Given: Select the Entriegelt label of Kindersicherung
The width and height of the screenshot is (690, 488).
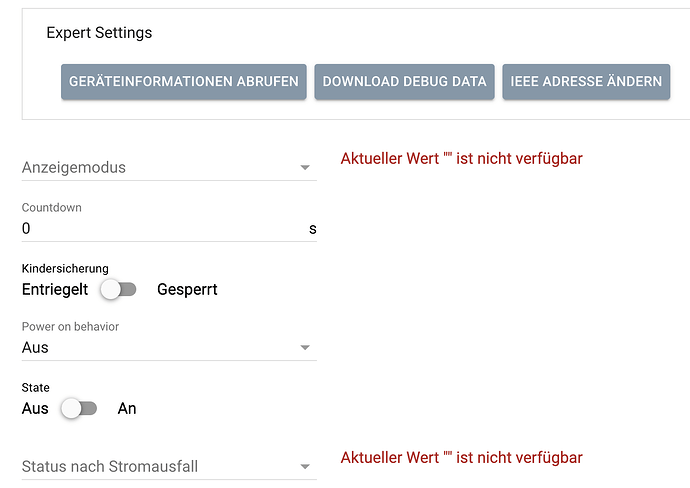Looking at the screenshot, I should [55, 290].
